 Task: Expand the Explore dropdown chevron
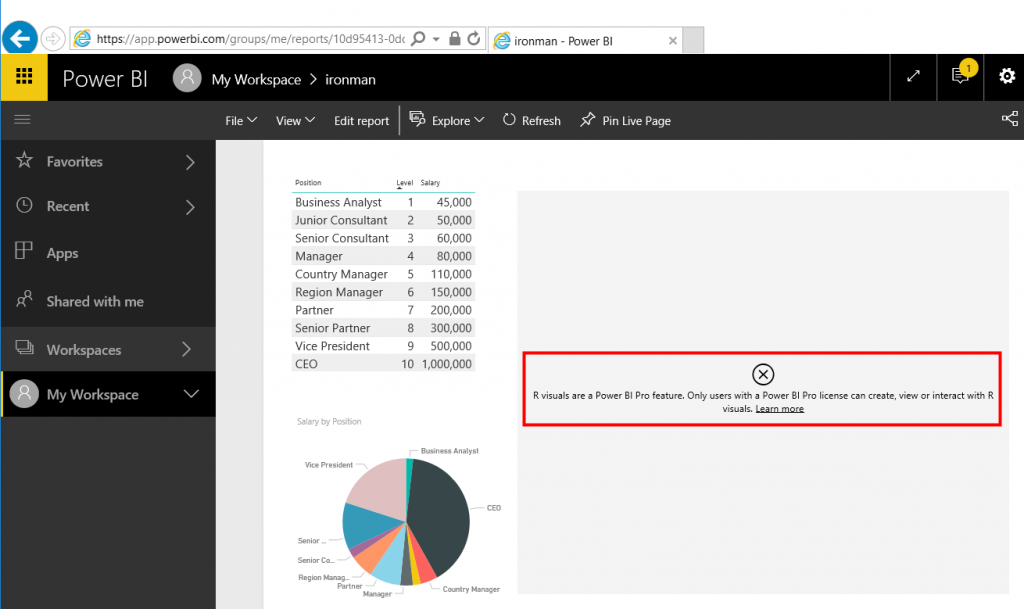point(479,119)
